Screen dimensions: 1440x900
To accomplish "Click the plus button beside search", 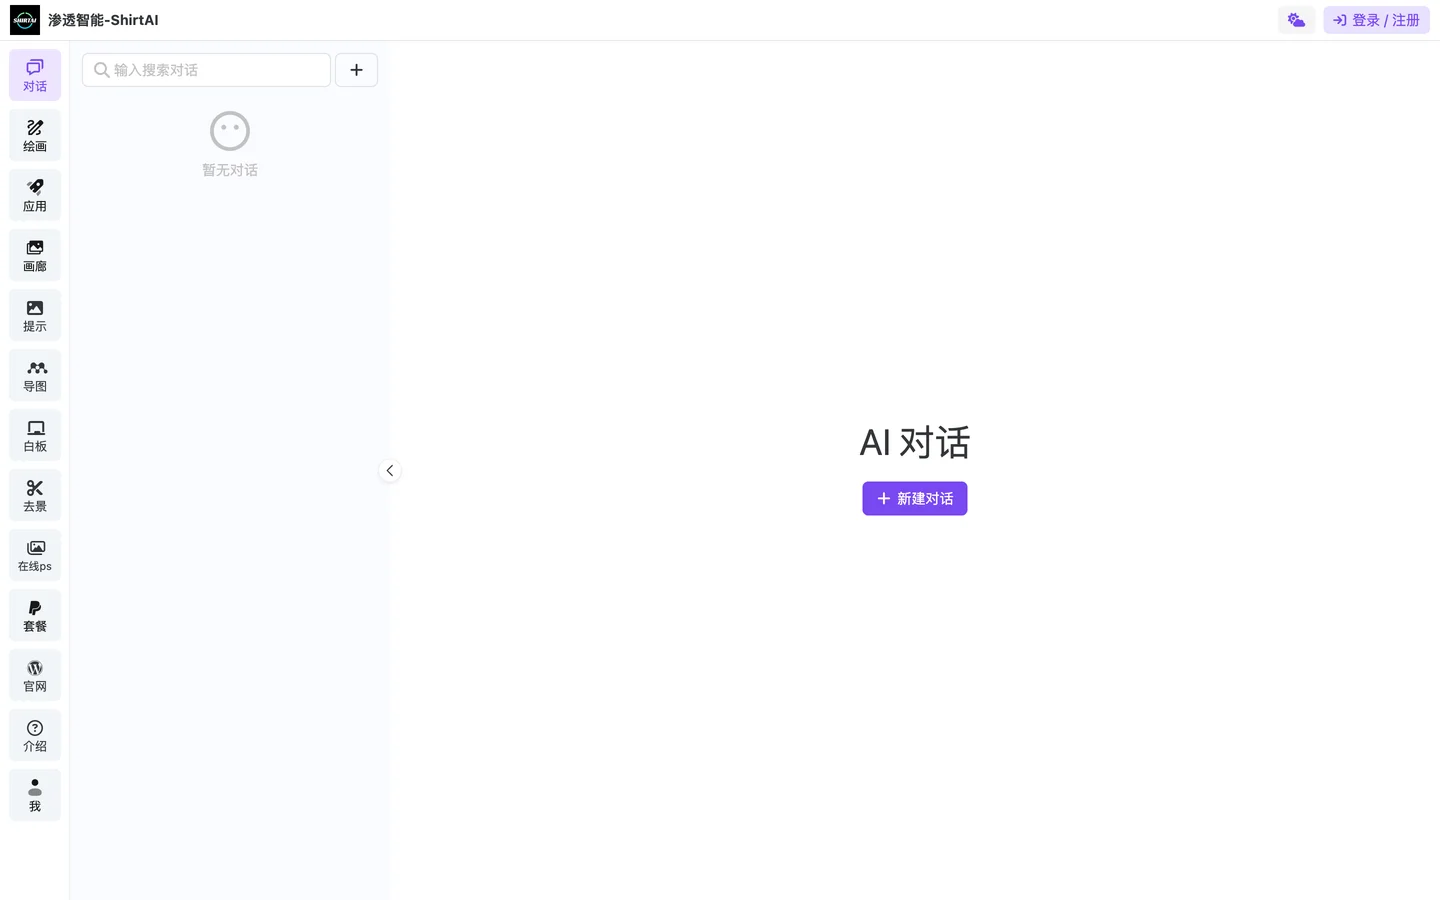I will (x=356, y=70).
